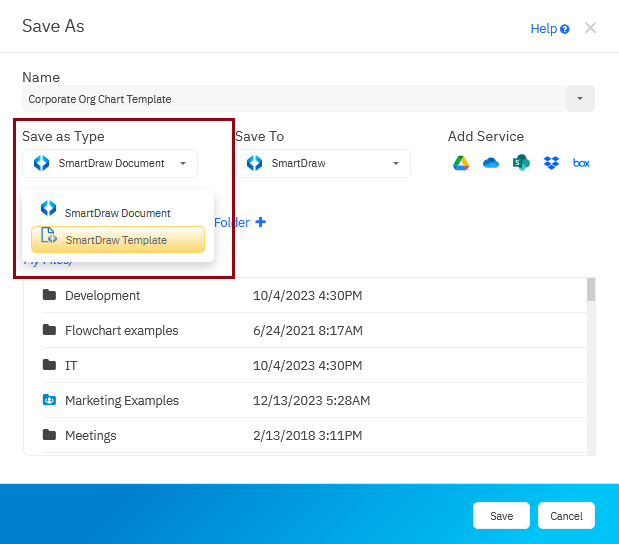
Task: Click the file list scrollbar thumb
Action: 591,290
